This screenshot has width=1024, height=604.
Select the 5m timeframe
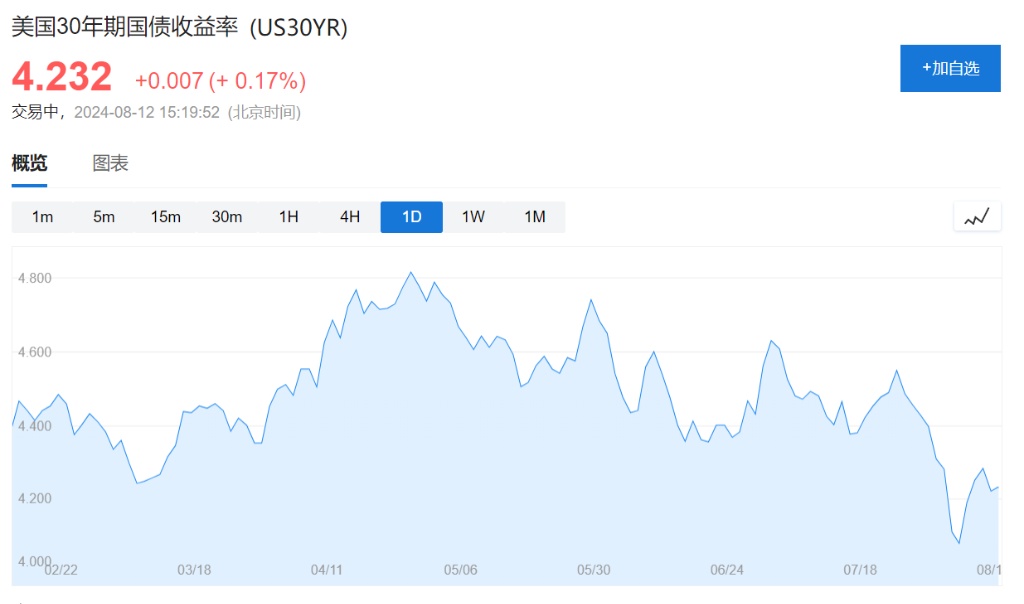click(104, 217)
